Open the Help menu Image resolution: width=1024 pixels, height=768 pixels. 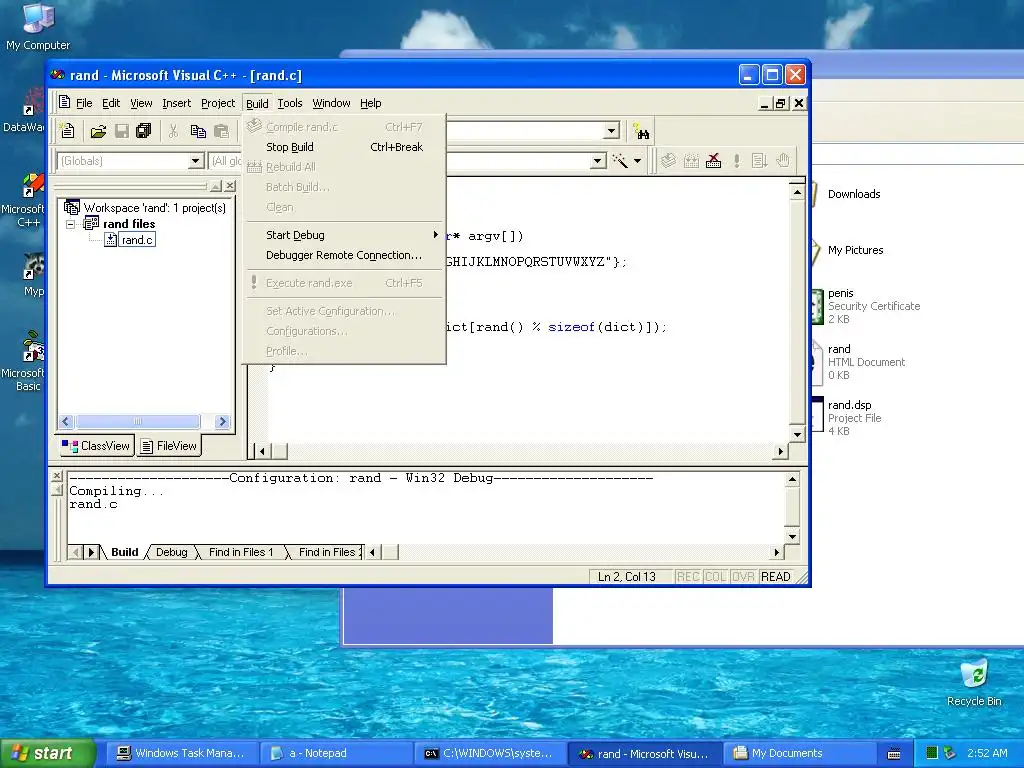coord(370,103)
